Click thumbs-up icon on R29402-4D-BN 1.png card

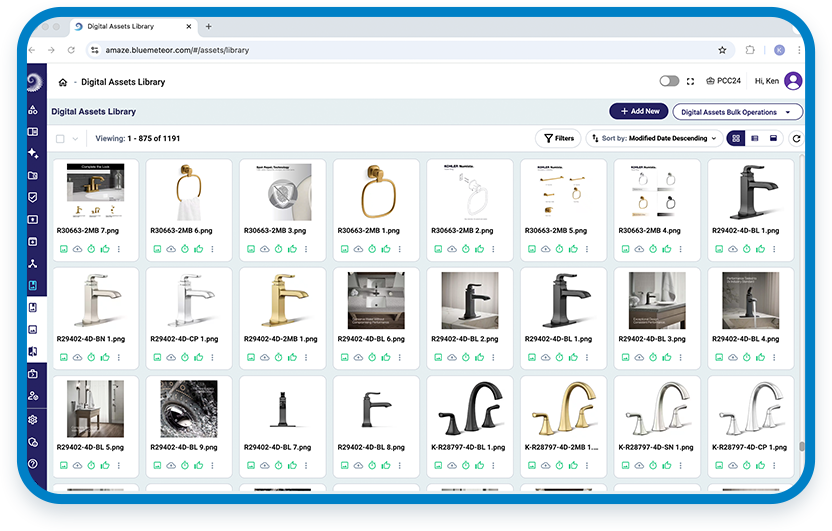105,358
